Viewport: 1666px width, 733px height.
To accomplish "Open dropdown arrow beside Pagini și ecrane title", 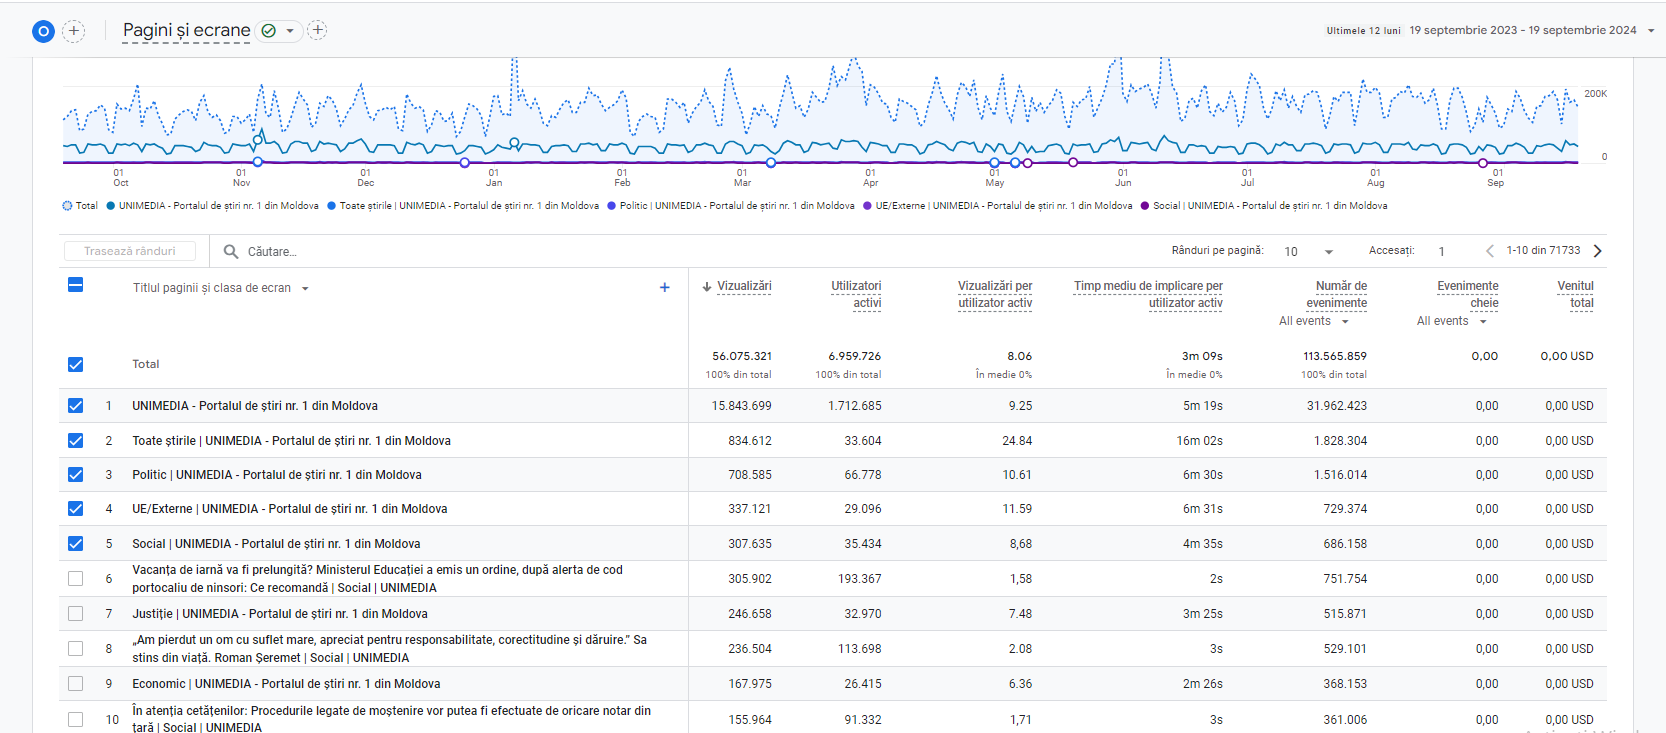I will [x=290, y=31].
